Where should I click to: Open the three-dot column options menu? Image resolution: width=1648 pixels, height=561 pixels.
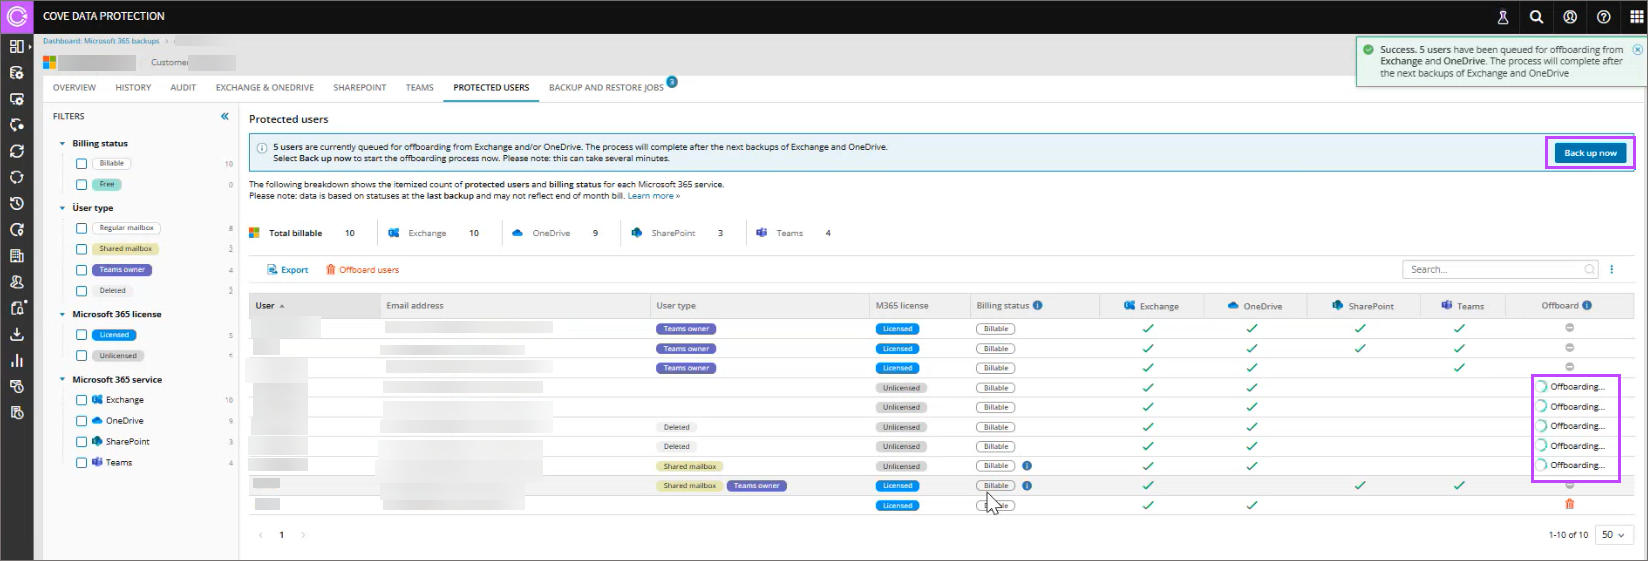1612,269
